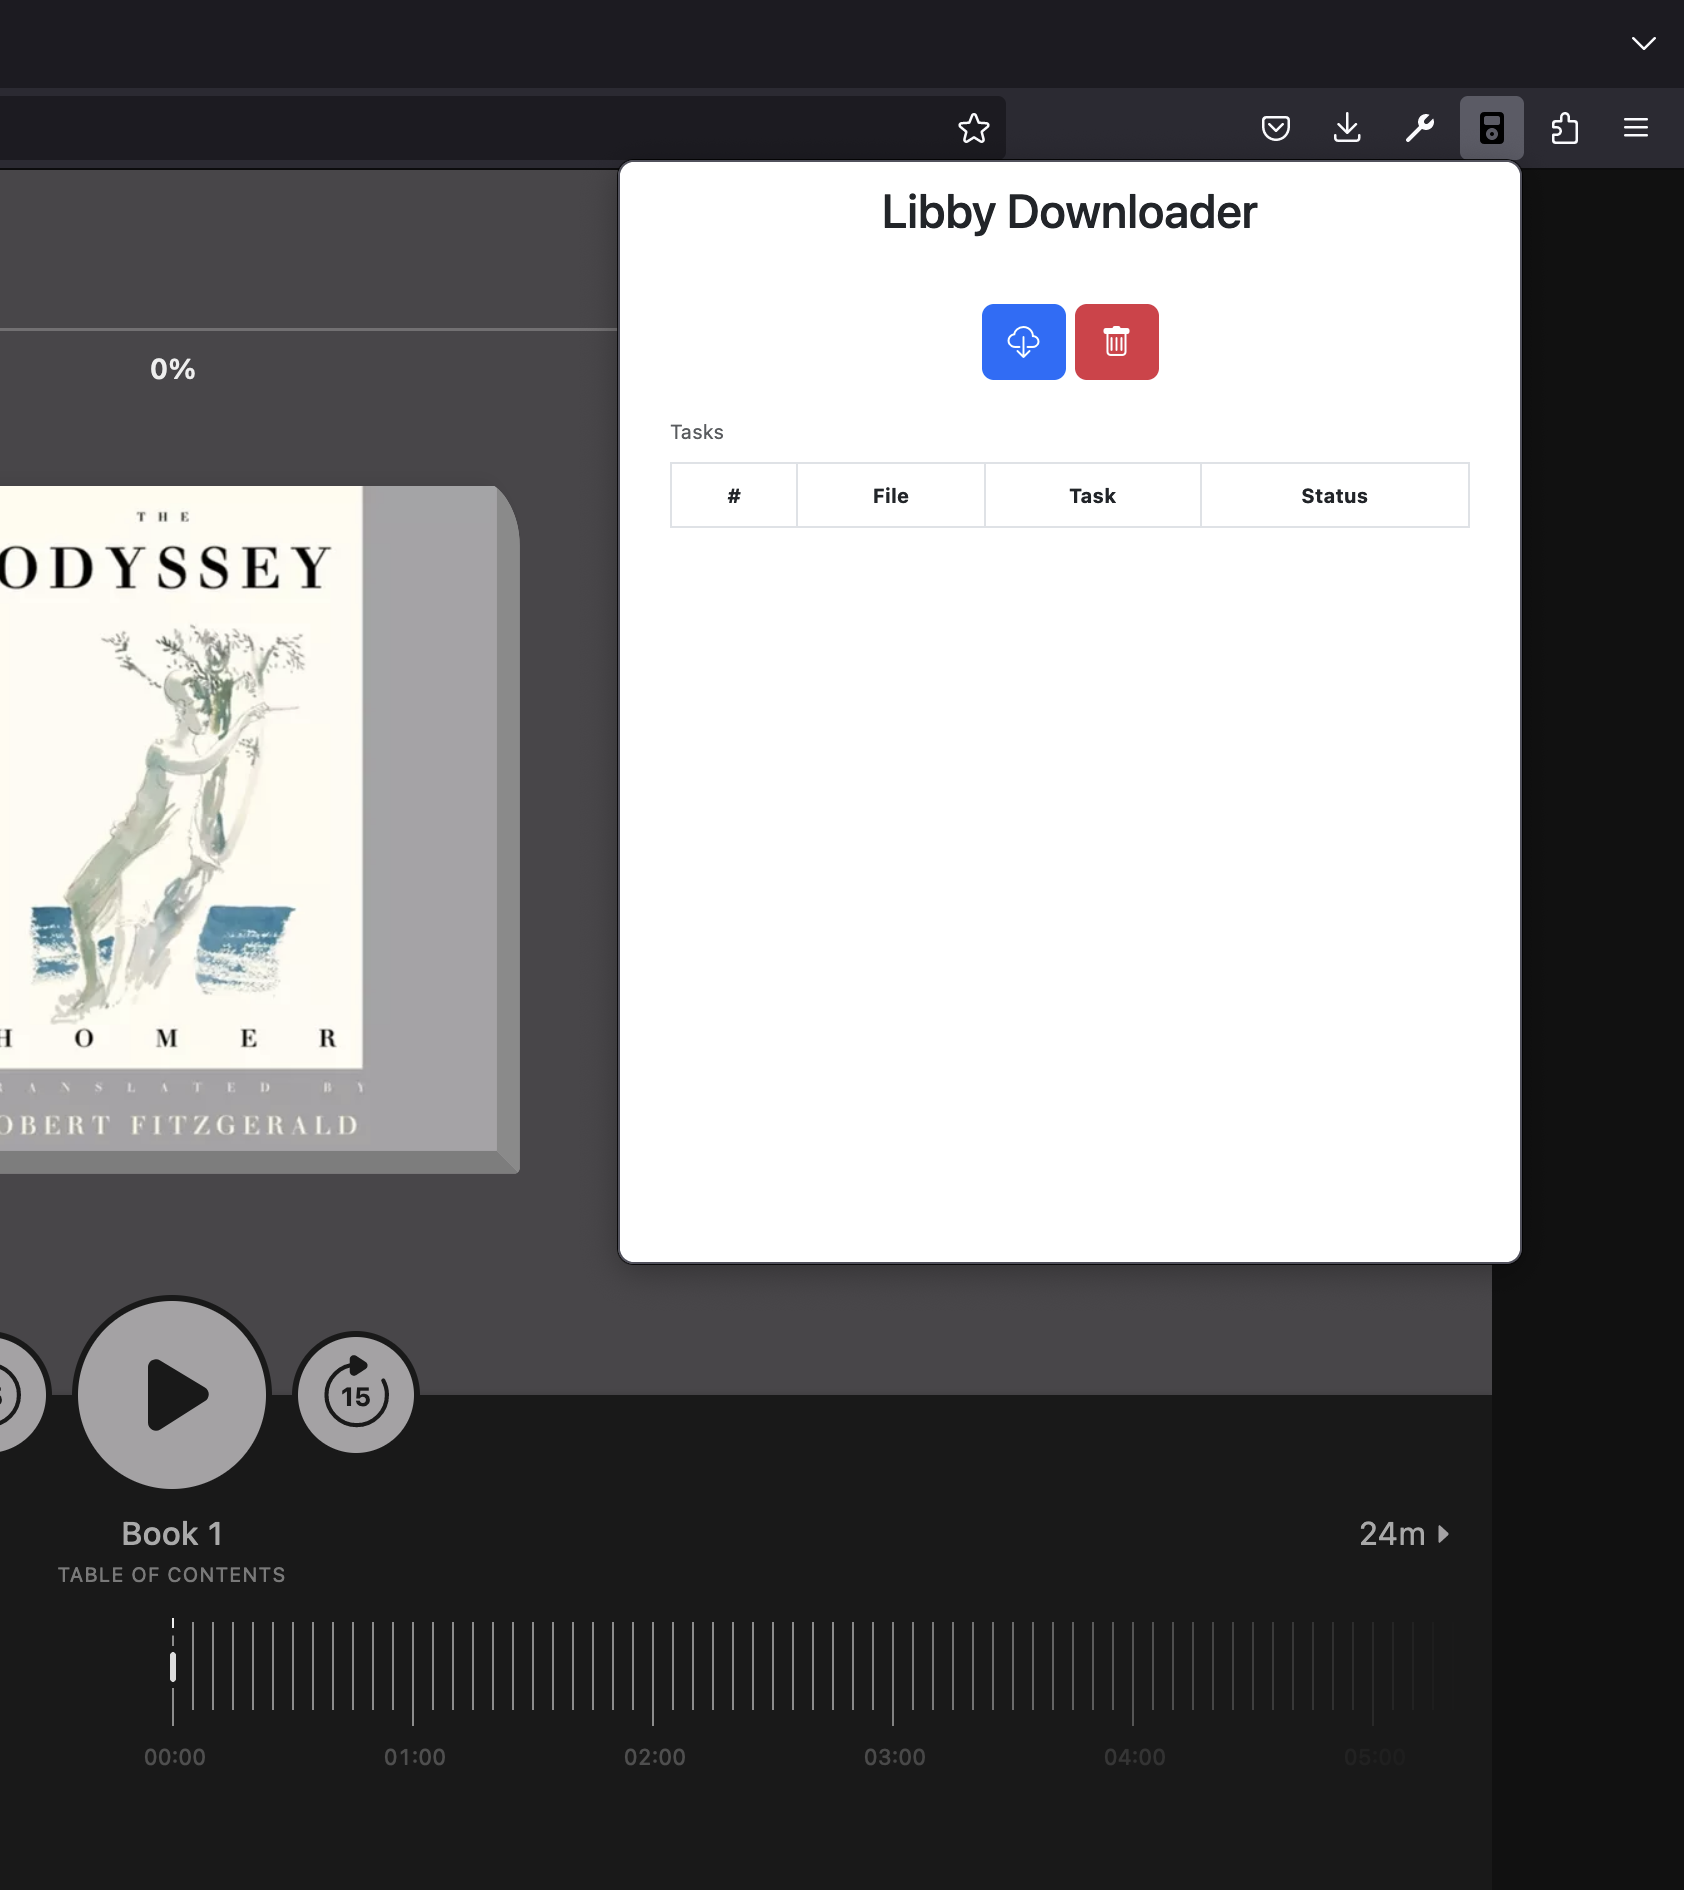Click the # column header
The width and height of the screenshot is (1684, 1890).
tap(734, 495)
